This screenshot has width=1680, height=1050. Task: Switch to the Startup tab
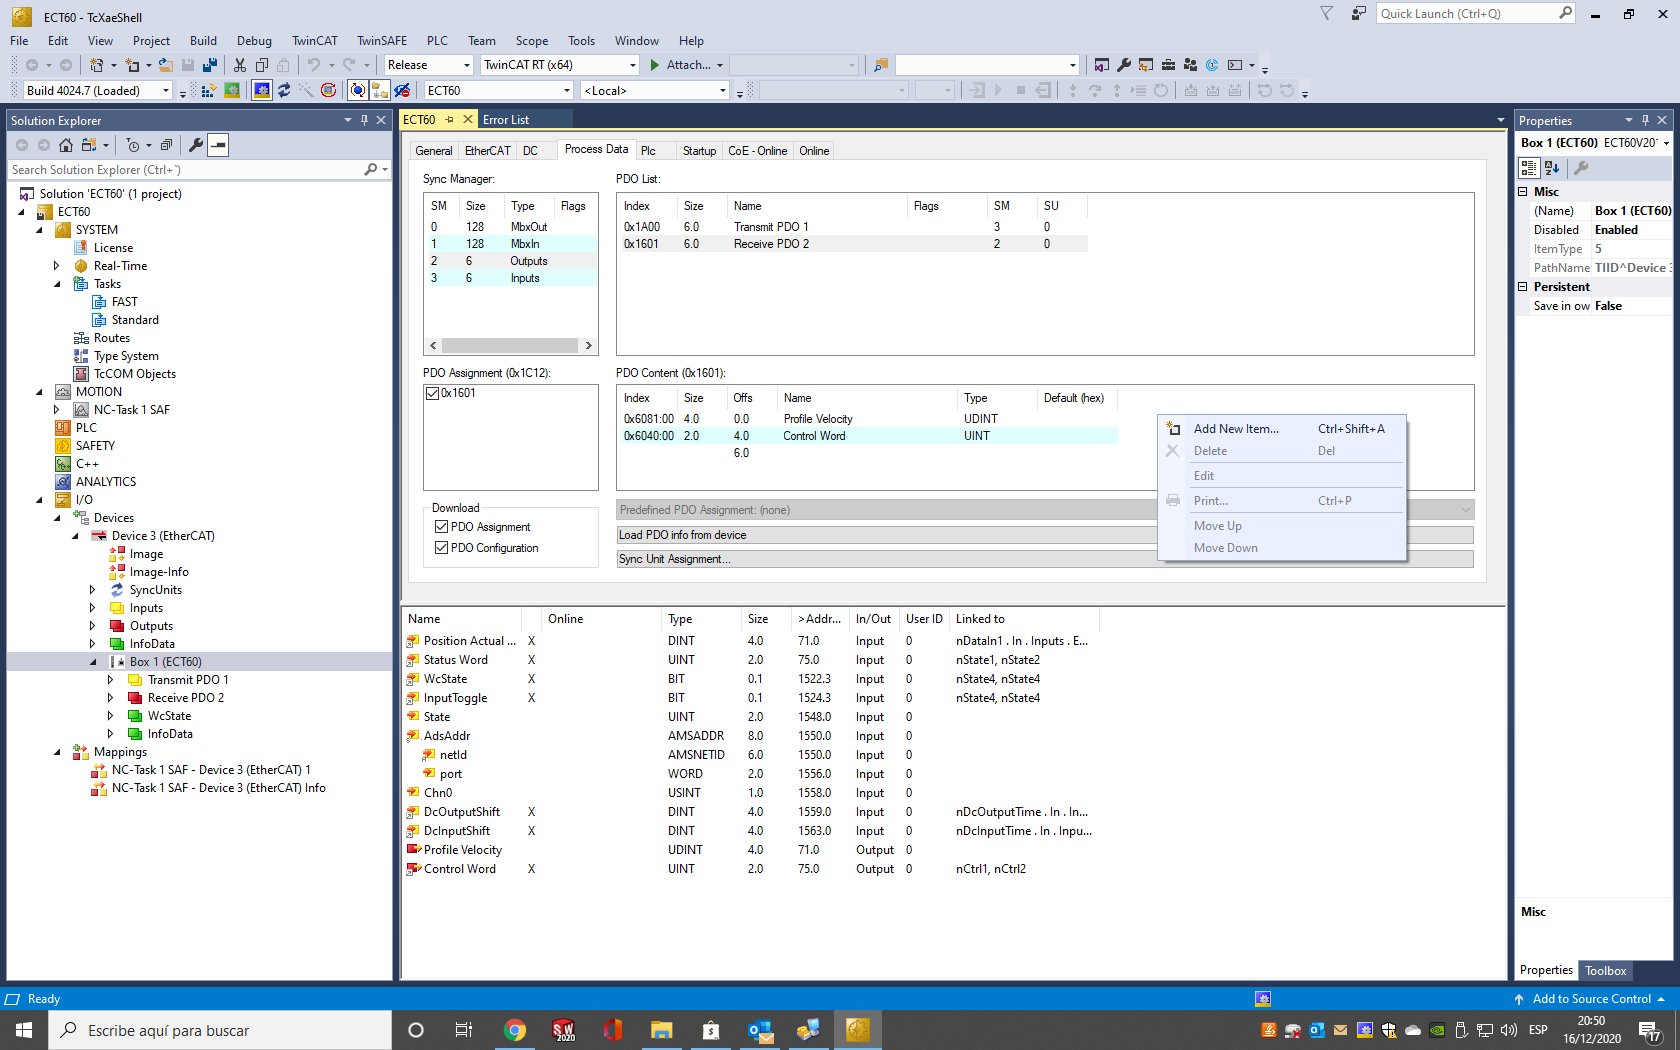pos(699,151)
